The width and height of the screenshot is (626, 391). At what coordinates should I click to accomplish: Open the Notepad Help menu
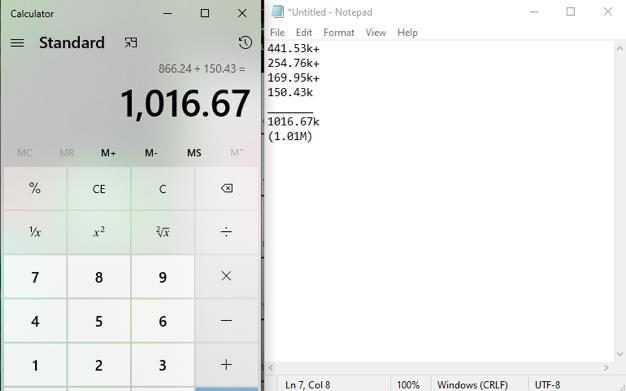[x=407, y=32]
